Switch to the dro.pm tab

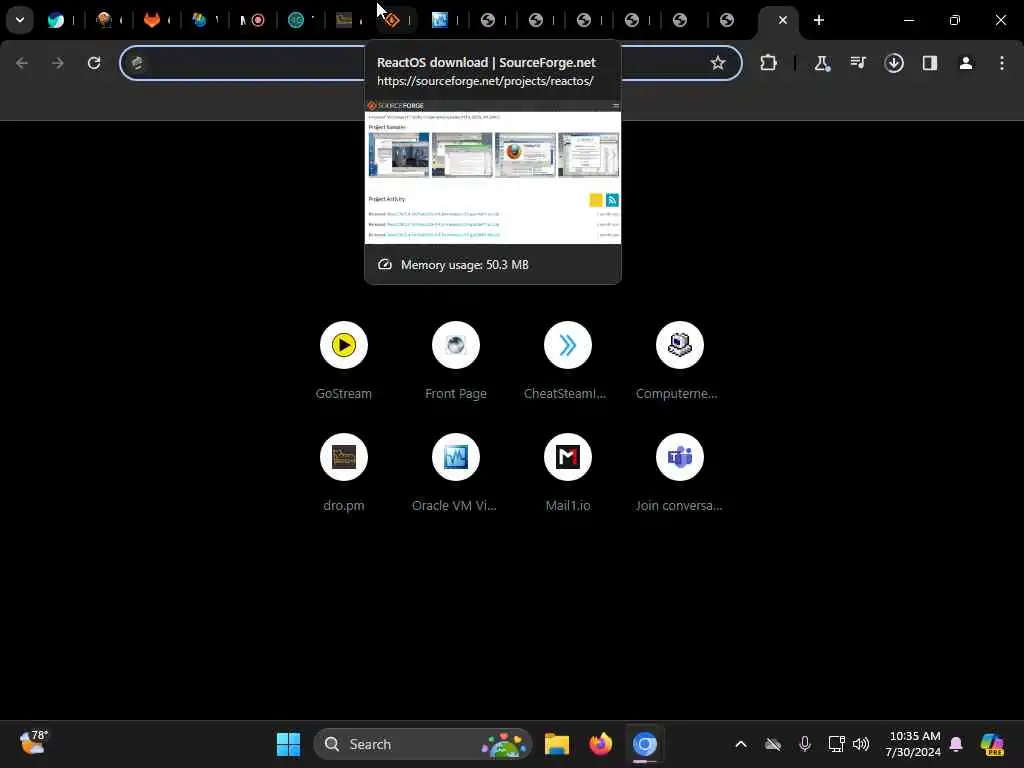(x=344, y=20)
